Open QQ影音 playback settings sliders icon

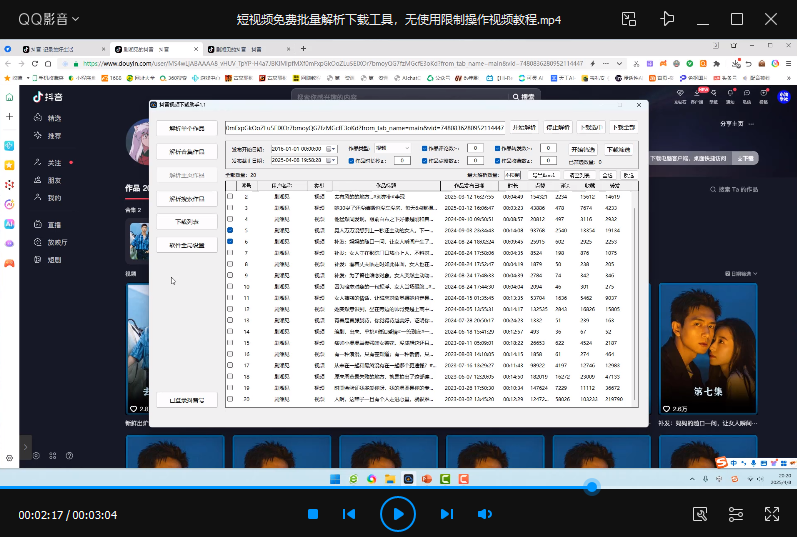(735, 514)
